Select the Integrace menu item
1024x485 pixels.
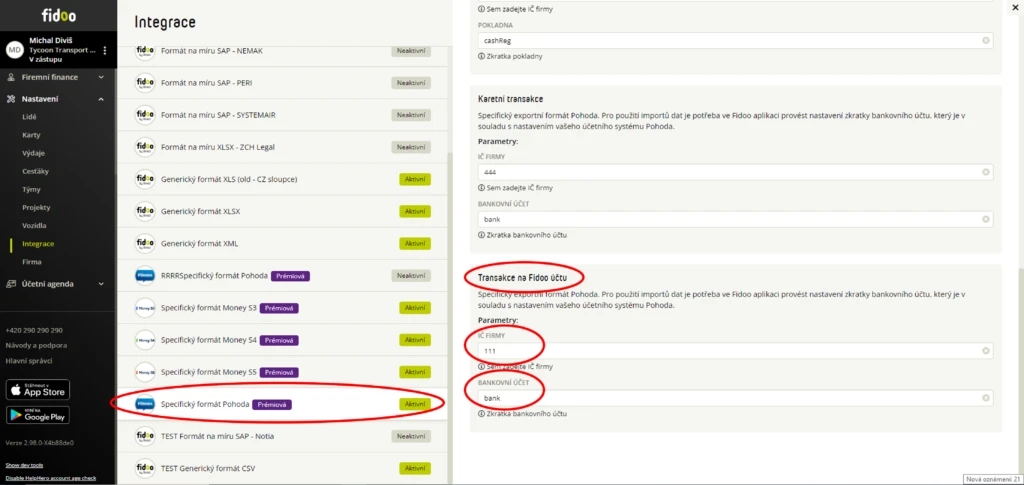point(38,243)
